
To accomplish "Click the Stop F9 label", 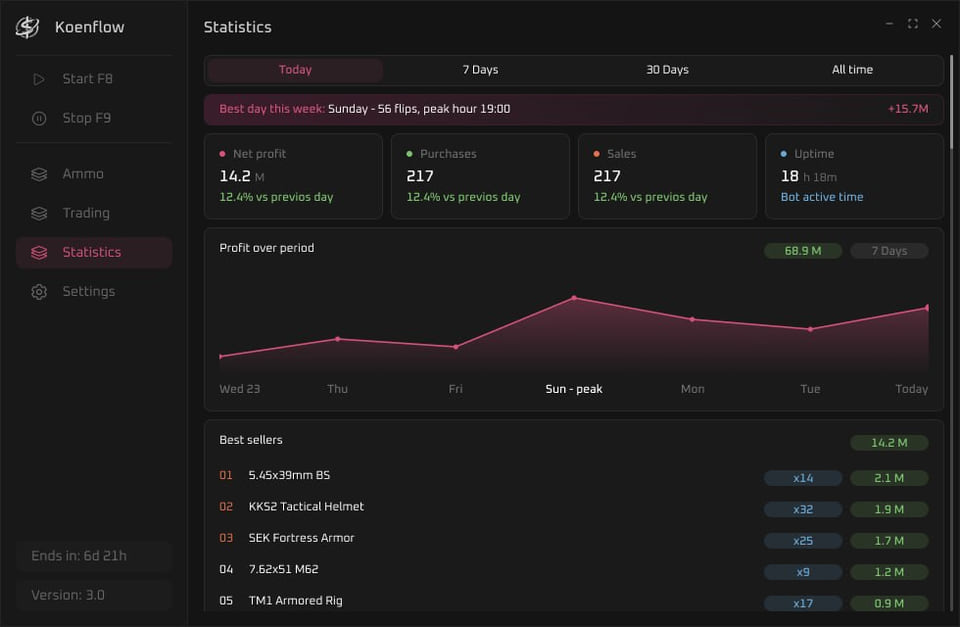I will pos(86,118).
